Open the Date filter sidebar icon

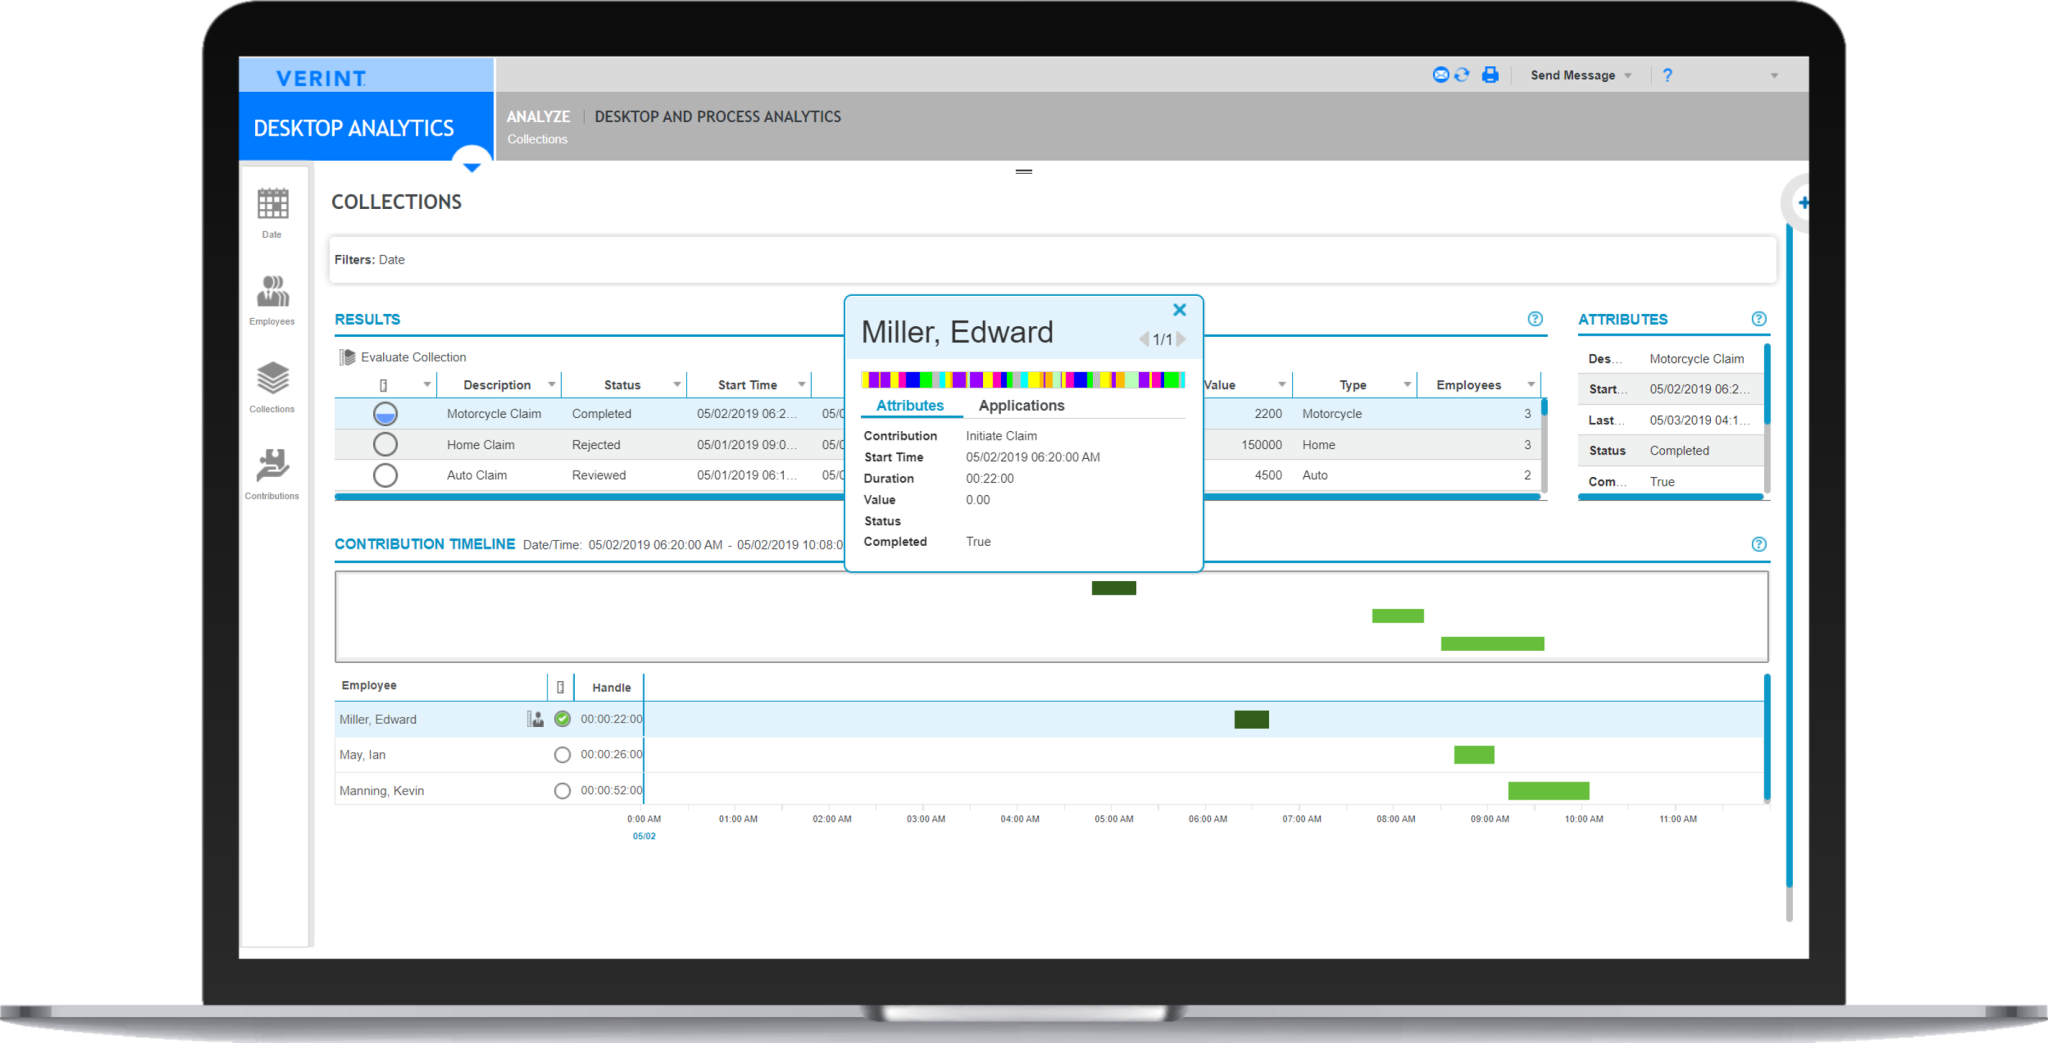272,212
